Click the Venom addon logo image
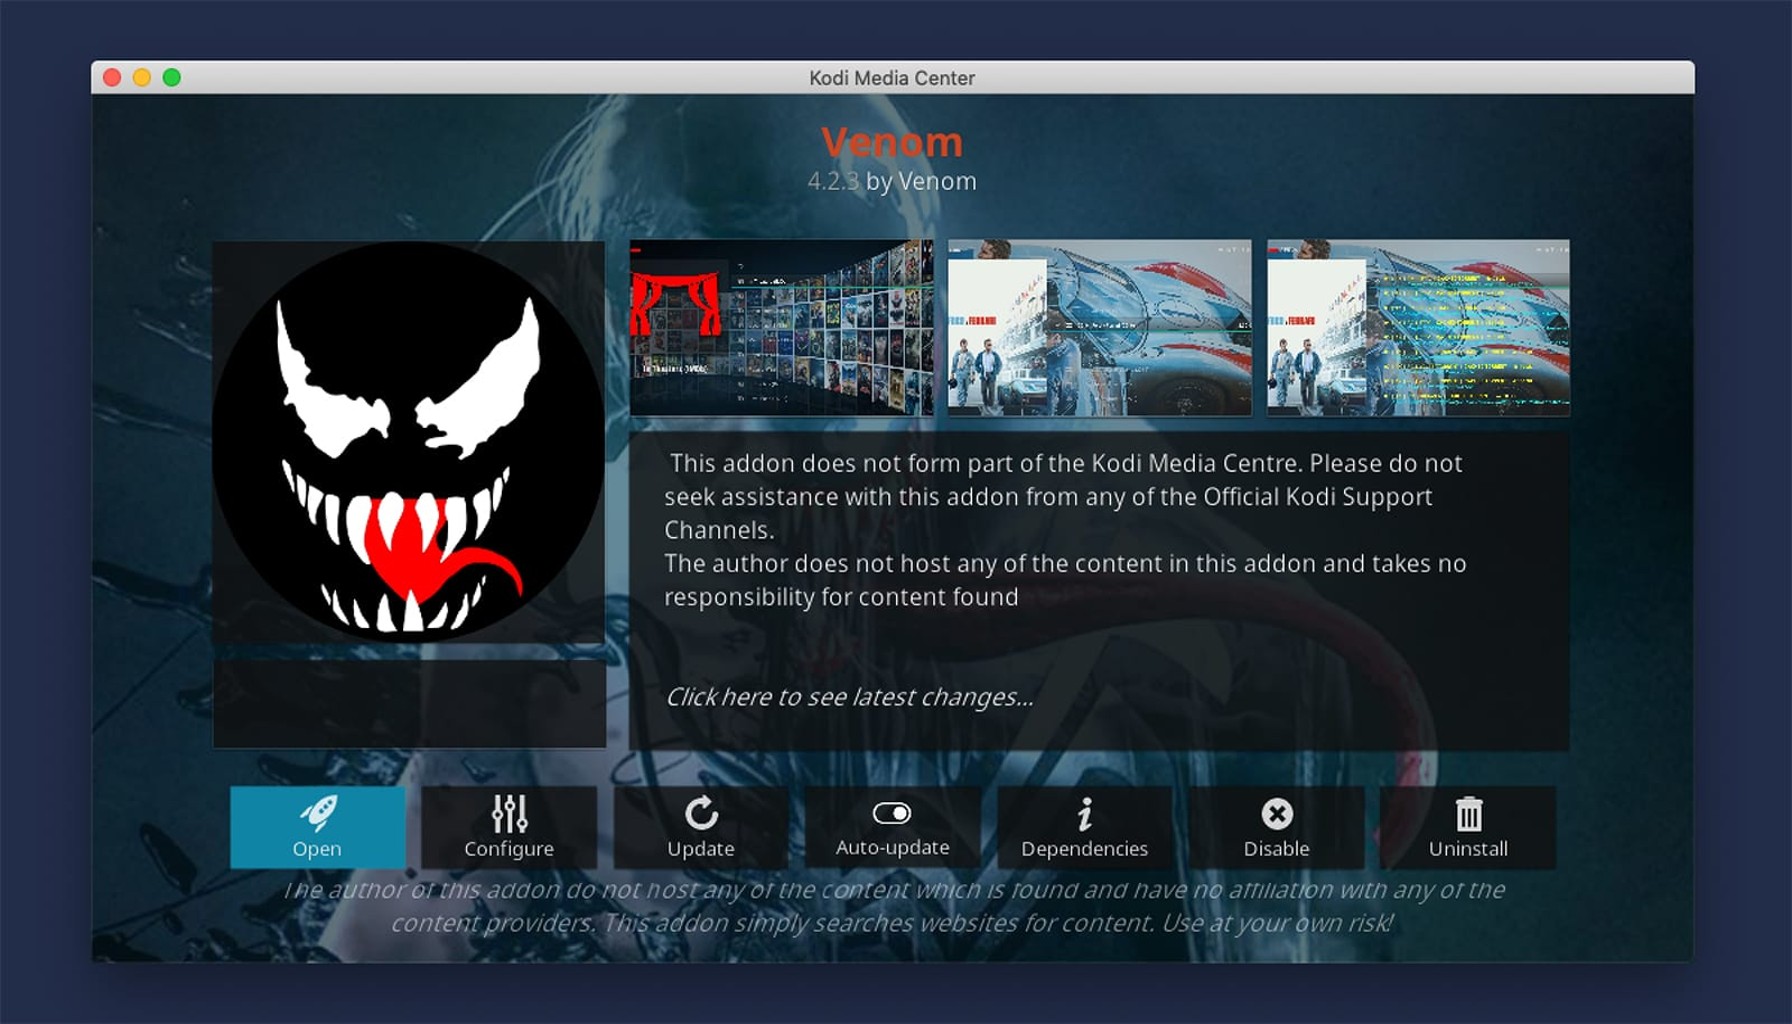Image resolution: width=1792 pixels, height=1024 pixels. tap(409, 441)
